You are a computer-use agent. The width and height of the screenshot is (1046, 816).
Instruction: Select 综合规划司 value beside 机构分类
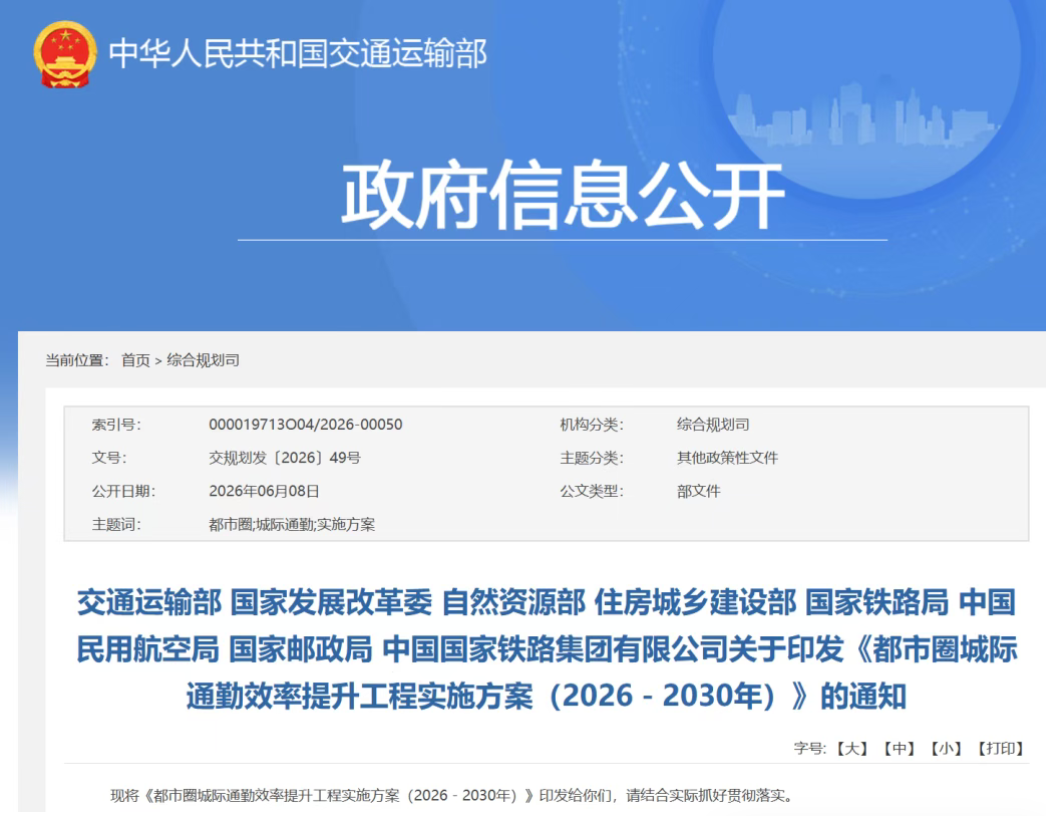pyautogui.click(x=713, y=424)
